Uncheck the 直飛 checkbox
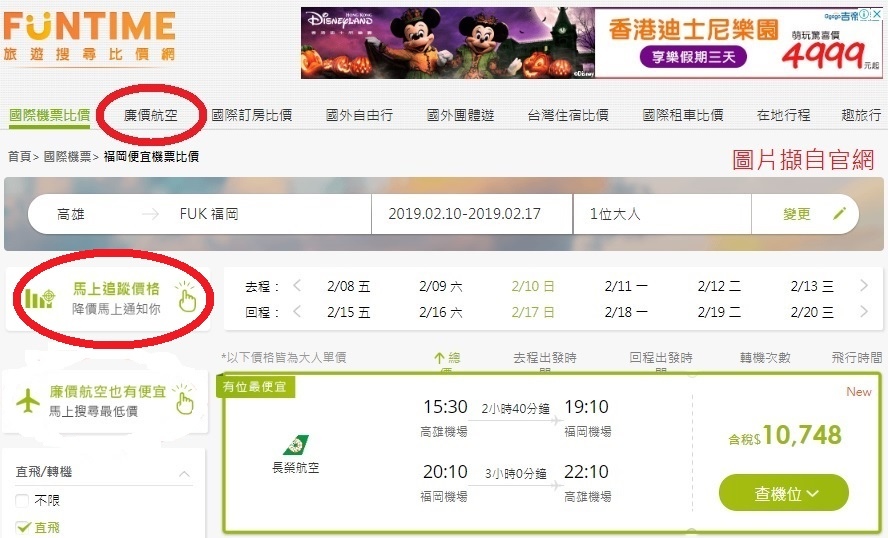The height and width of the screenshot is (538, 888). [23, 527]
